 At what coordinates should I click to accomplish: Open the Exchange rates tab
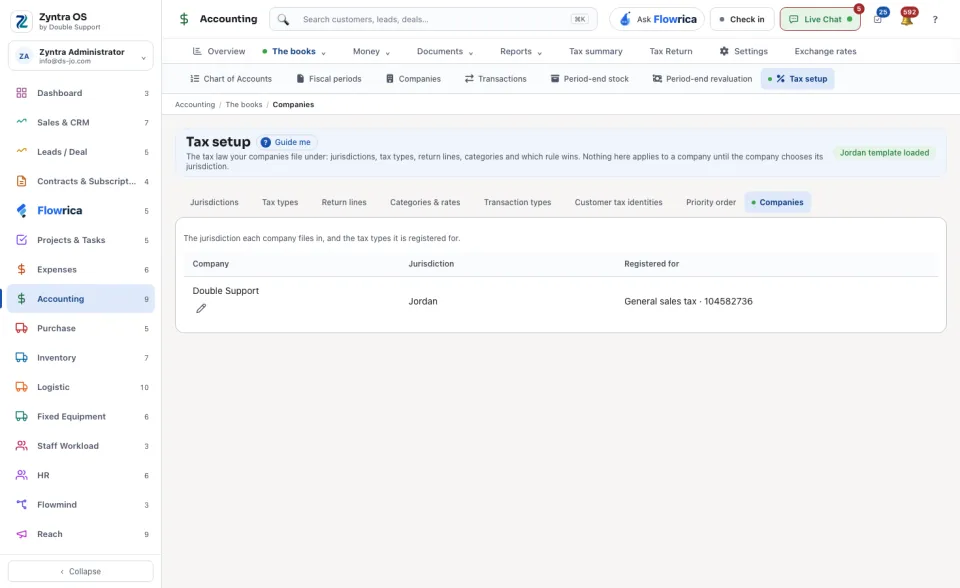[825, 51]
